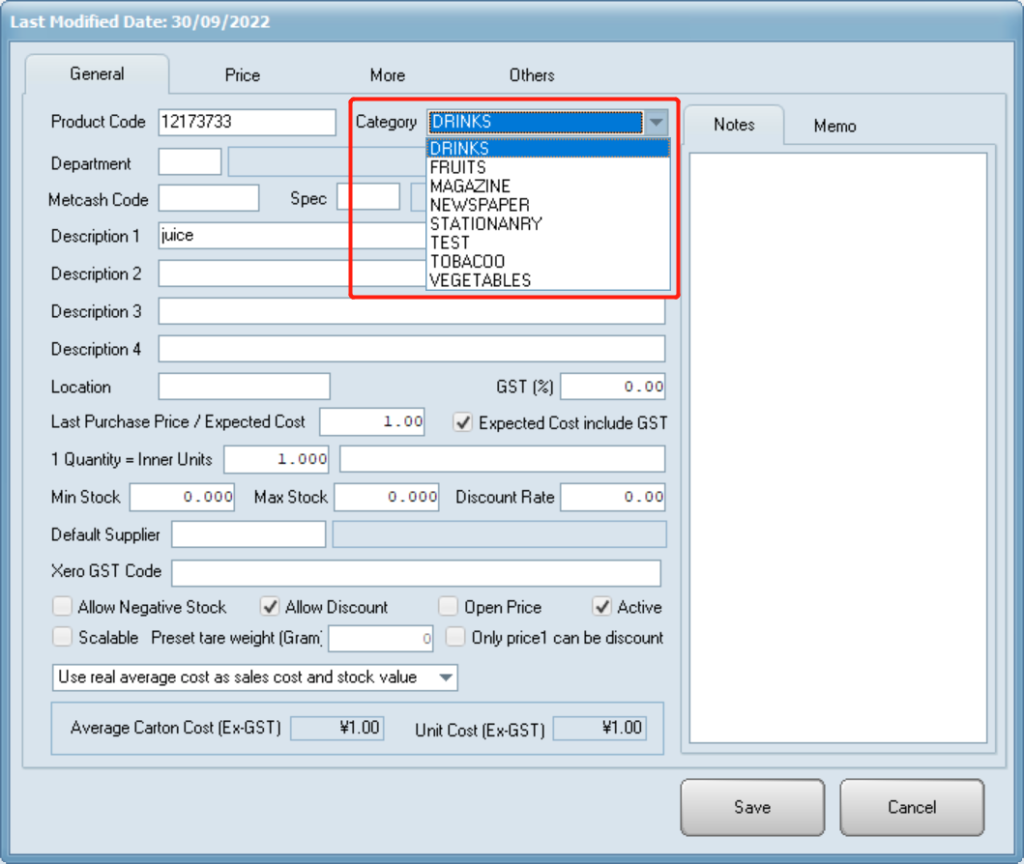Uncheck the Active checkbox
The height and width of the screenshot is (864, 1024).
click(x=602, y=607)
